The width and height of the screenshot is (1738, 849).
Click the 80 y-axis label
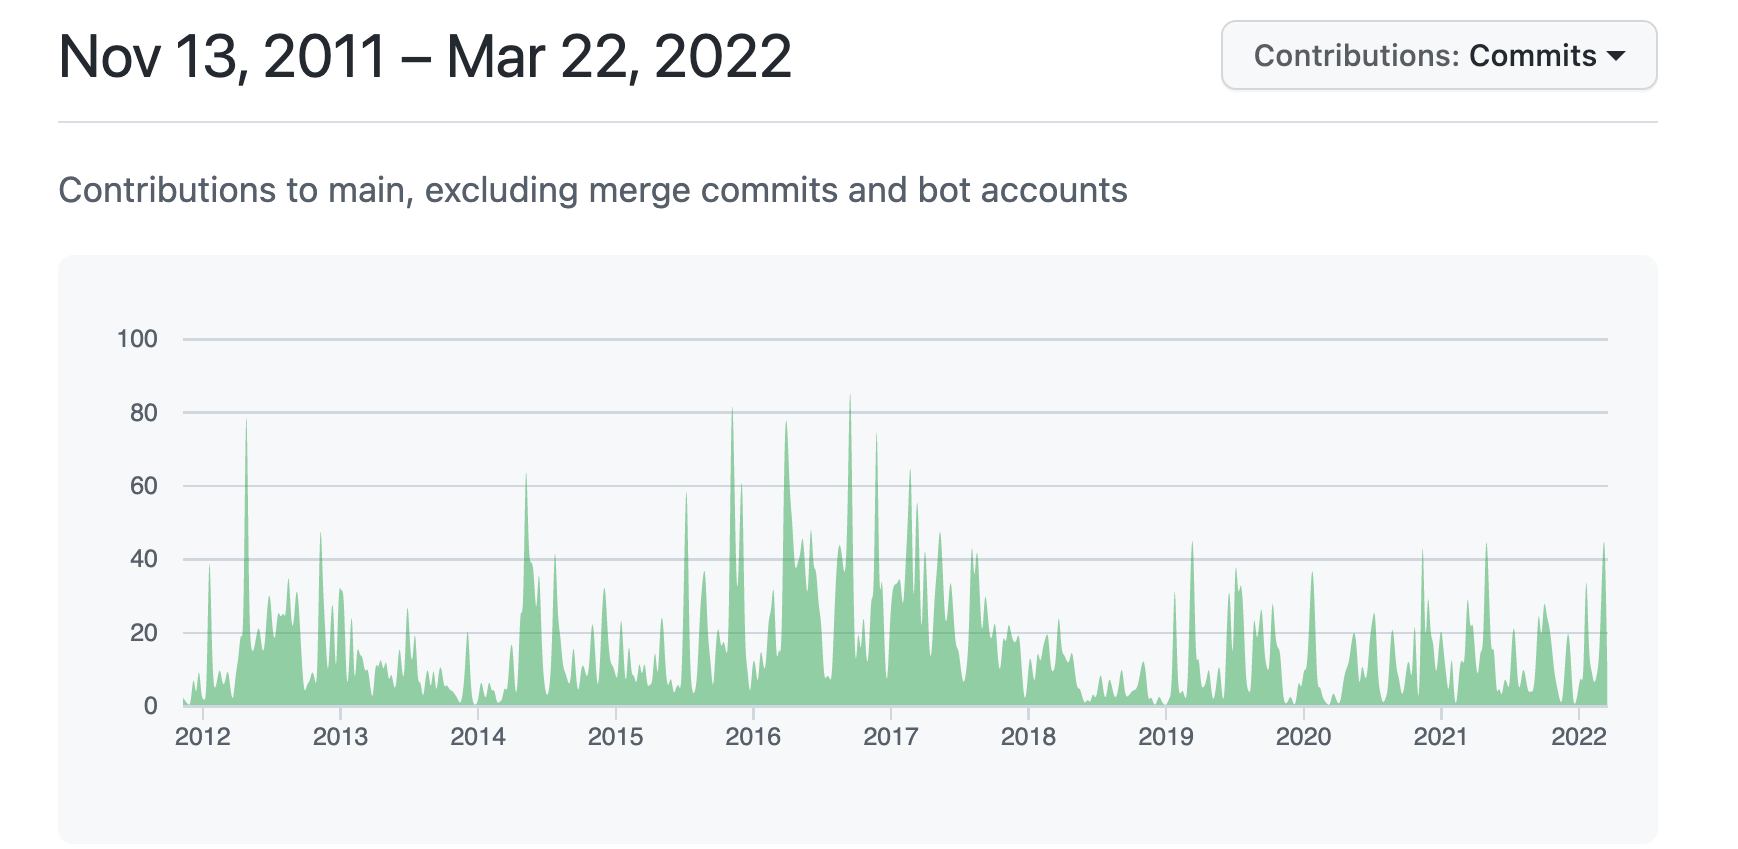(144, 412)
